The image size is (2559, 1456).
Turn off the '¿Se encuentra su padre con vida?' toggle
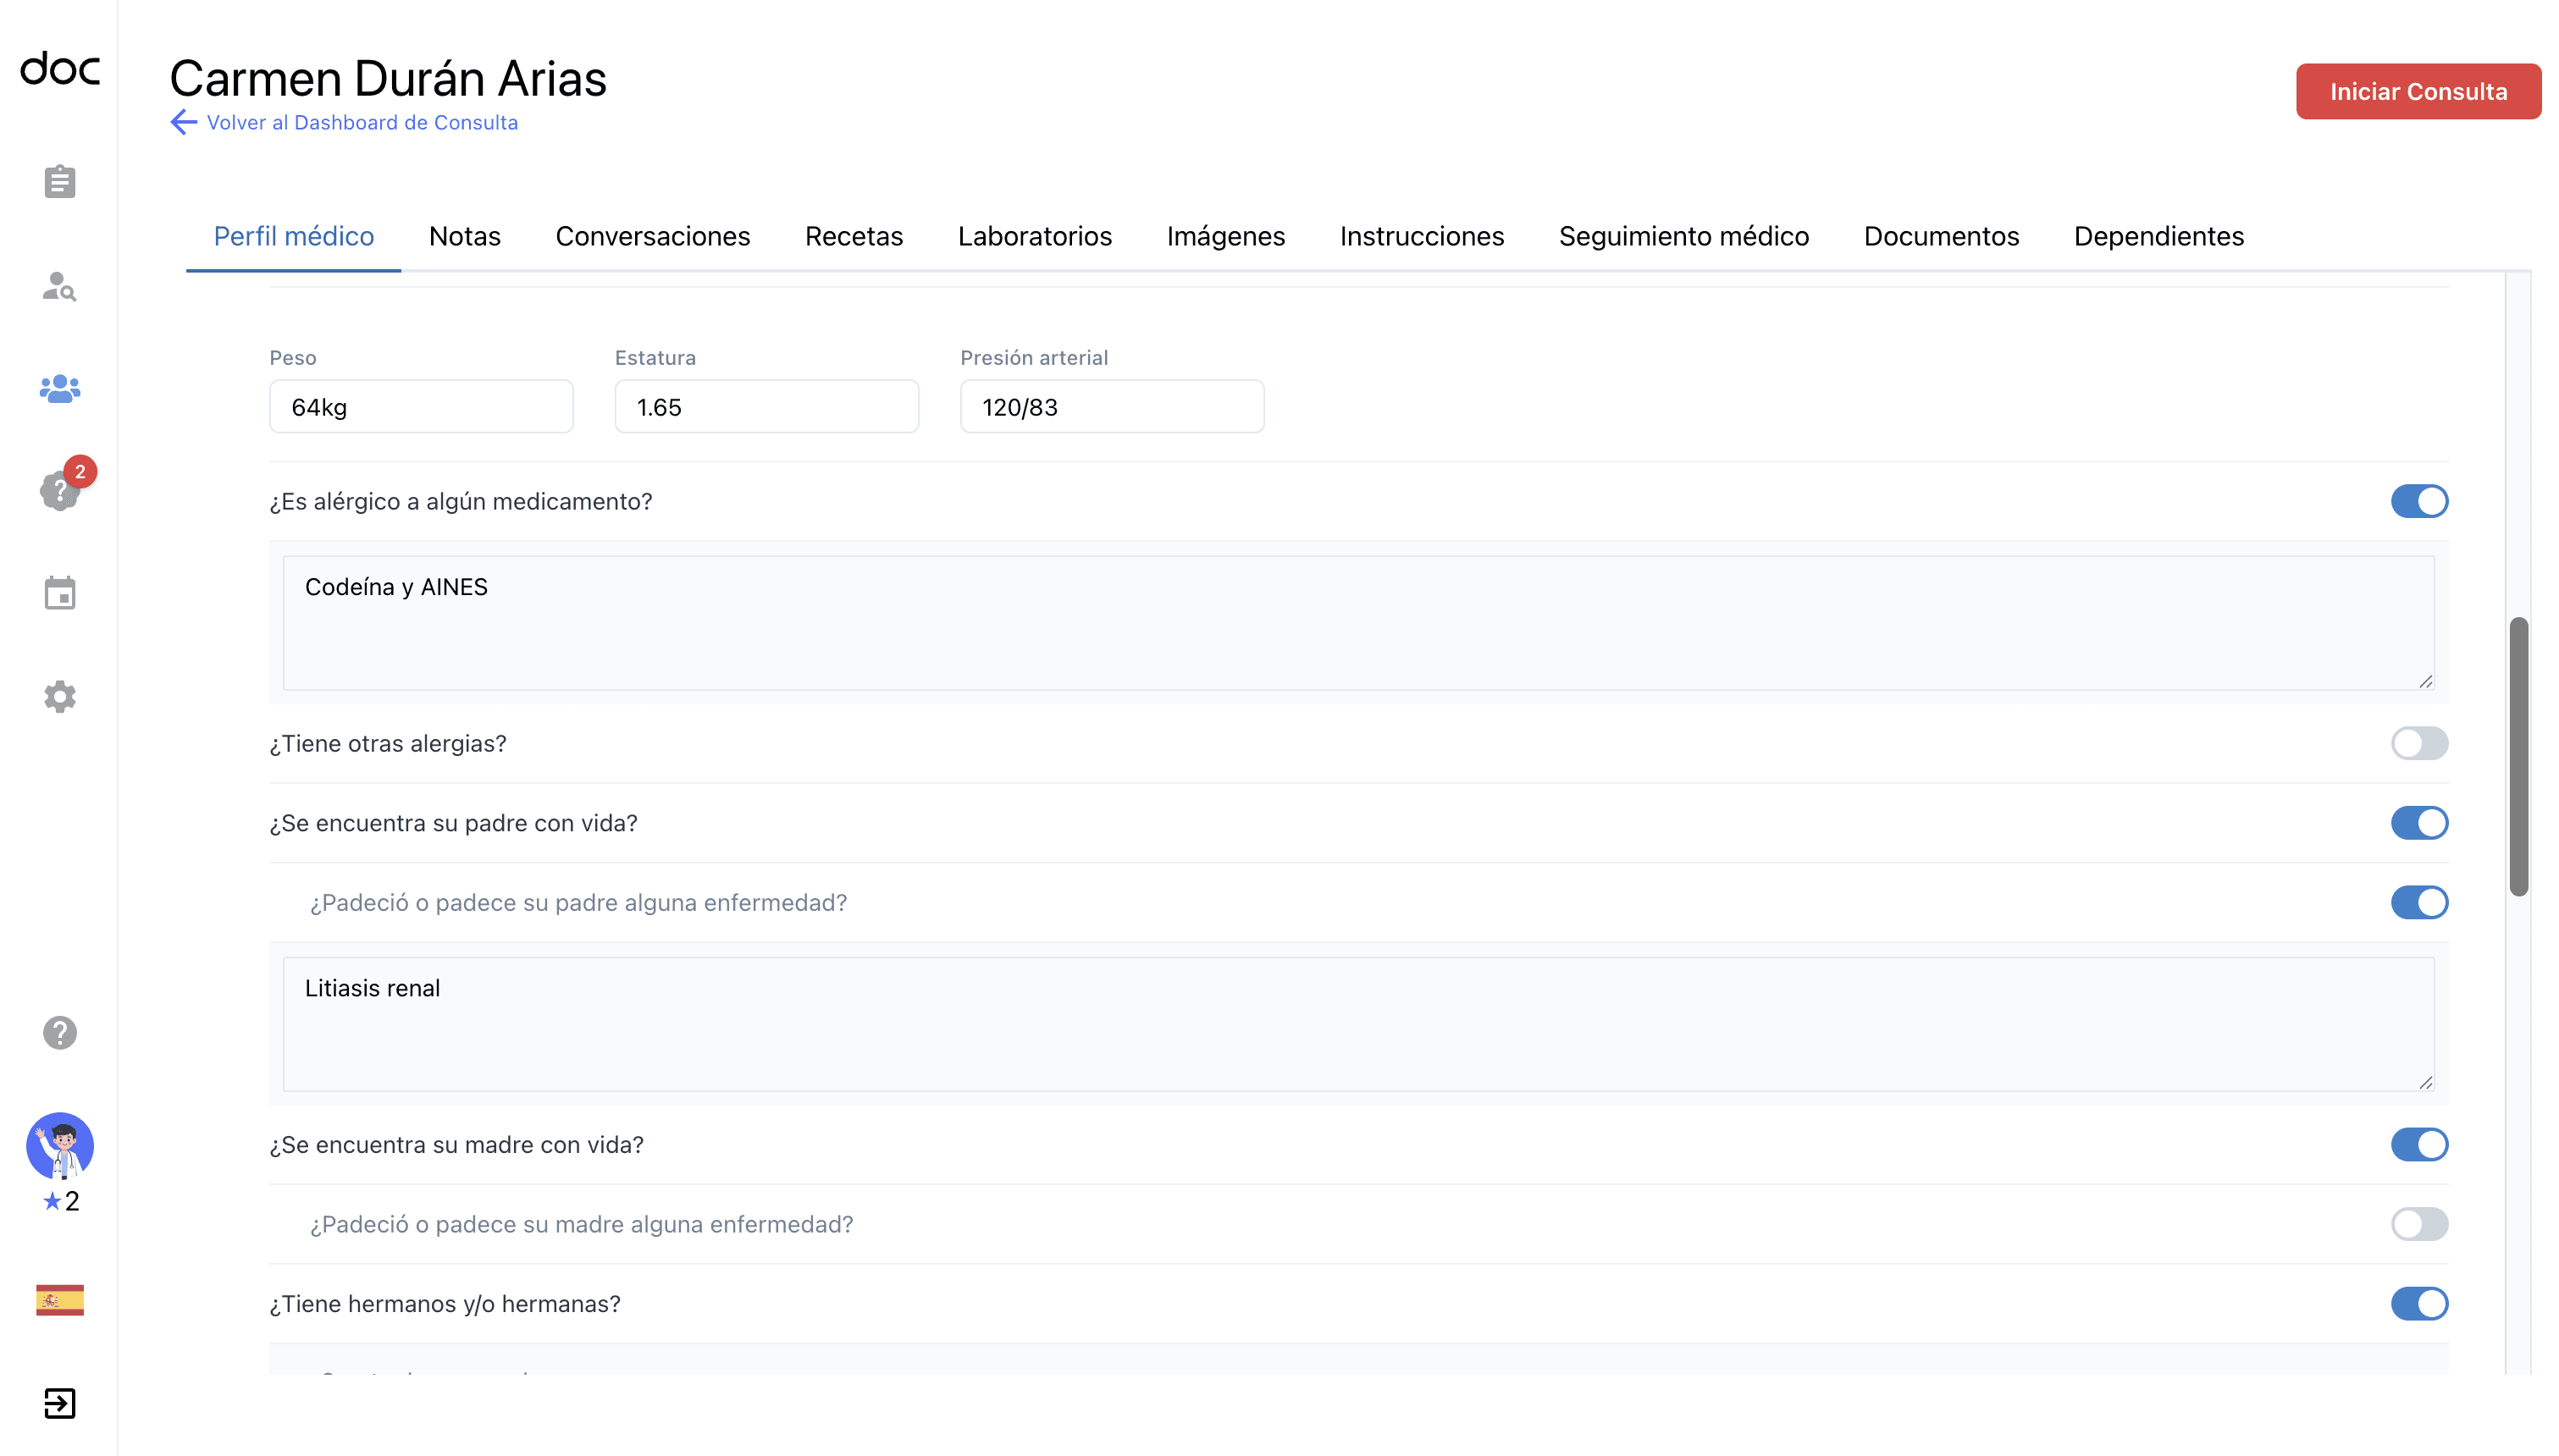[x=2419, y=823]
